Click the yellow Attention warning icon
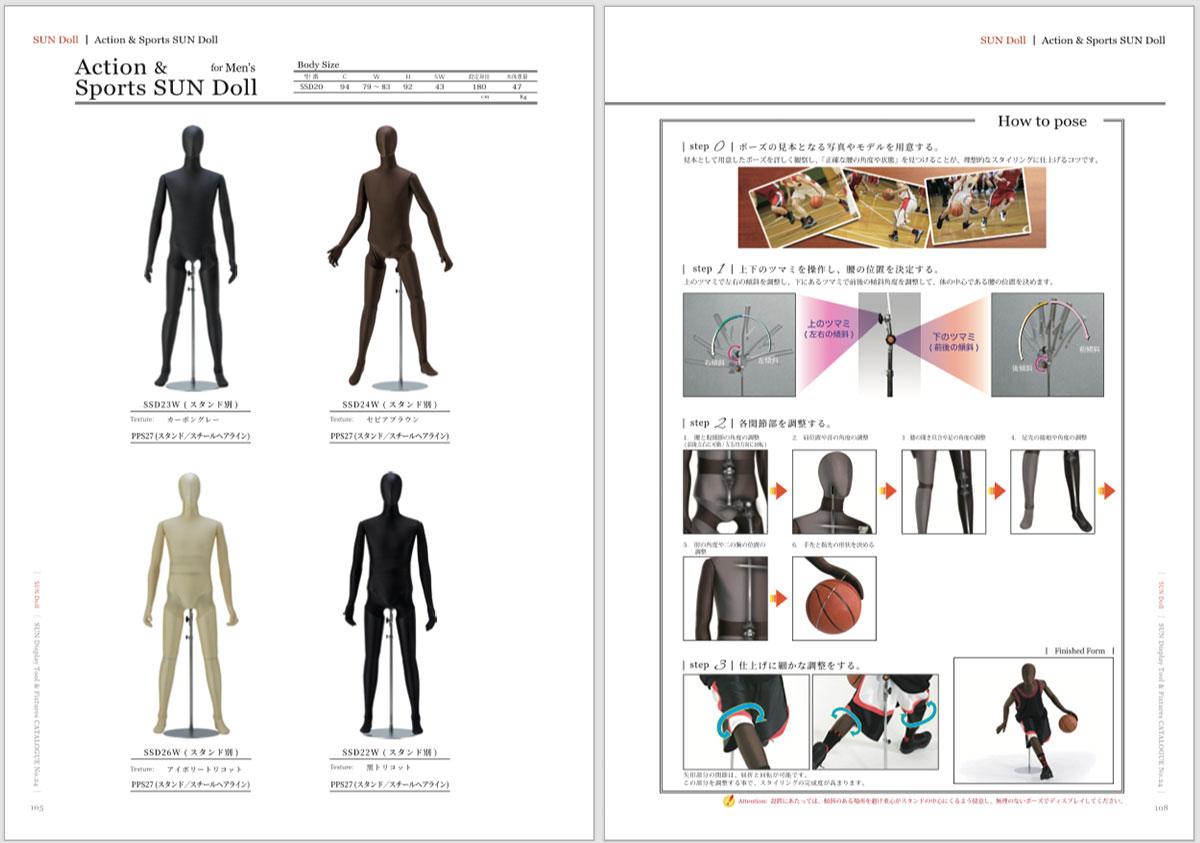Viewport: 1200px width, 843px height. [x=727, y=801]
